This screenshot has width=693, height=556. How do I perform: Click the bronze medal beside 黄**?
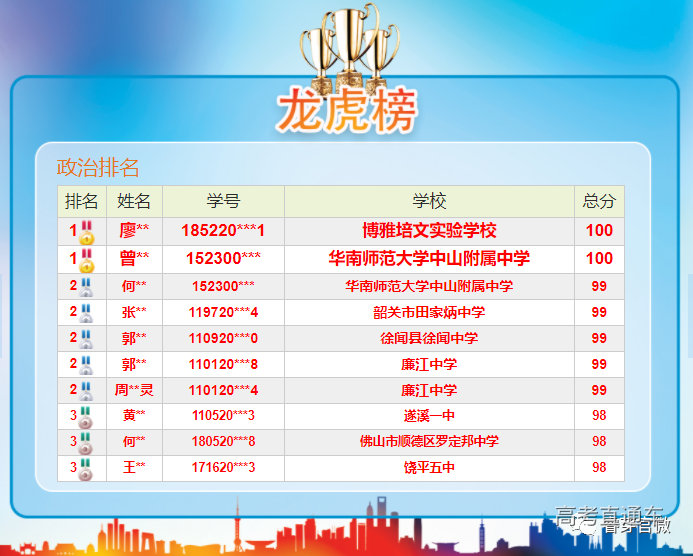[x=86, y=416]
